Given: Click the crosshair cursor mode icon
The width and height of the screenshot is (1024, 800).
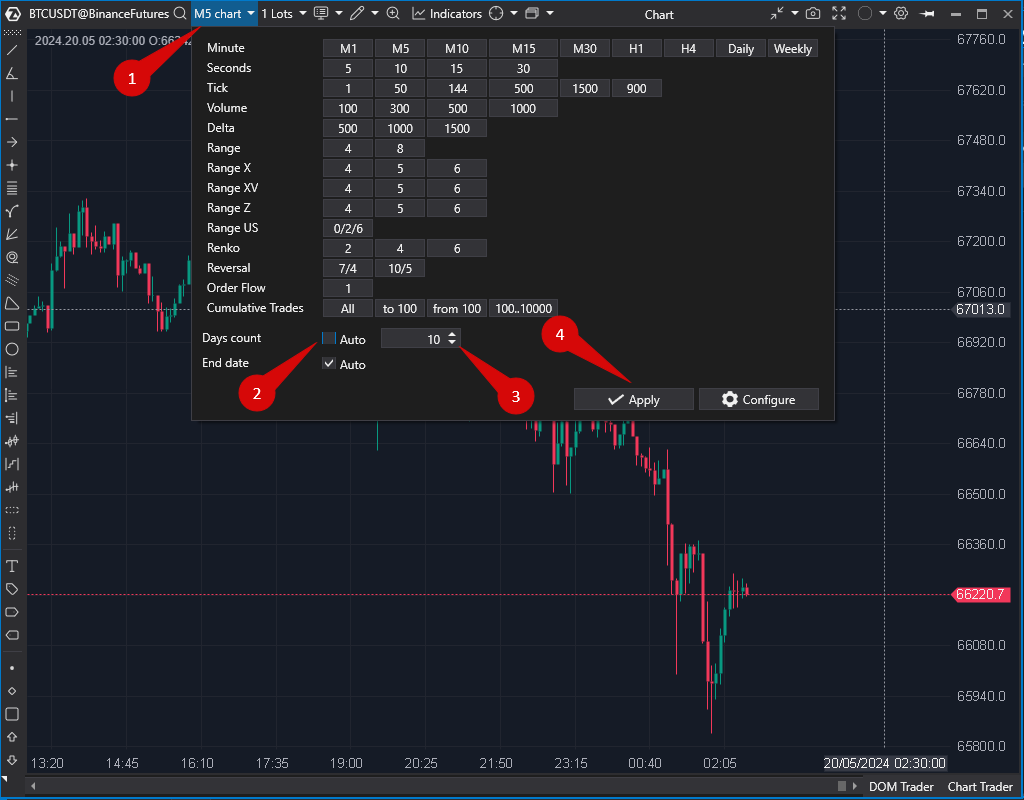Looking at the screenshot, I should pos(496,13).
